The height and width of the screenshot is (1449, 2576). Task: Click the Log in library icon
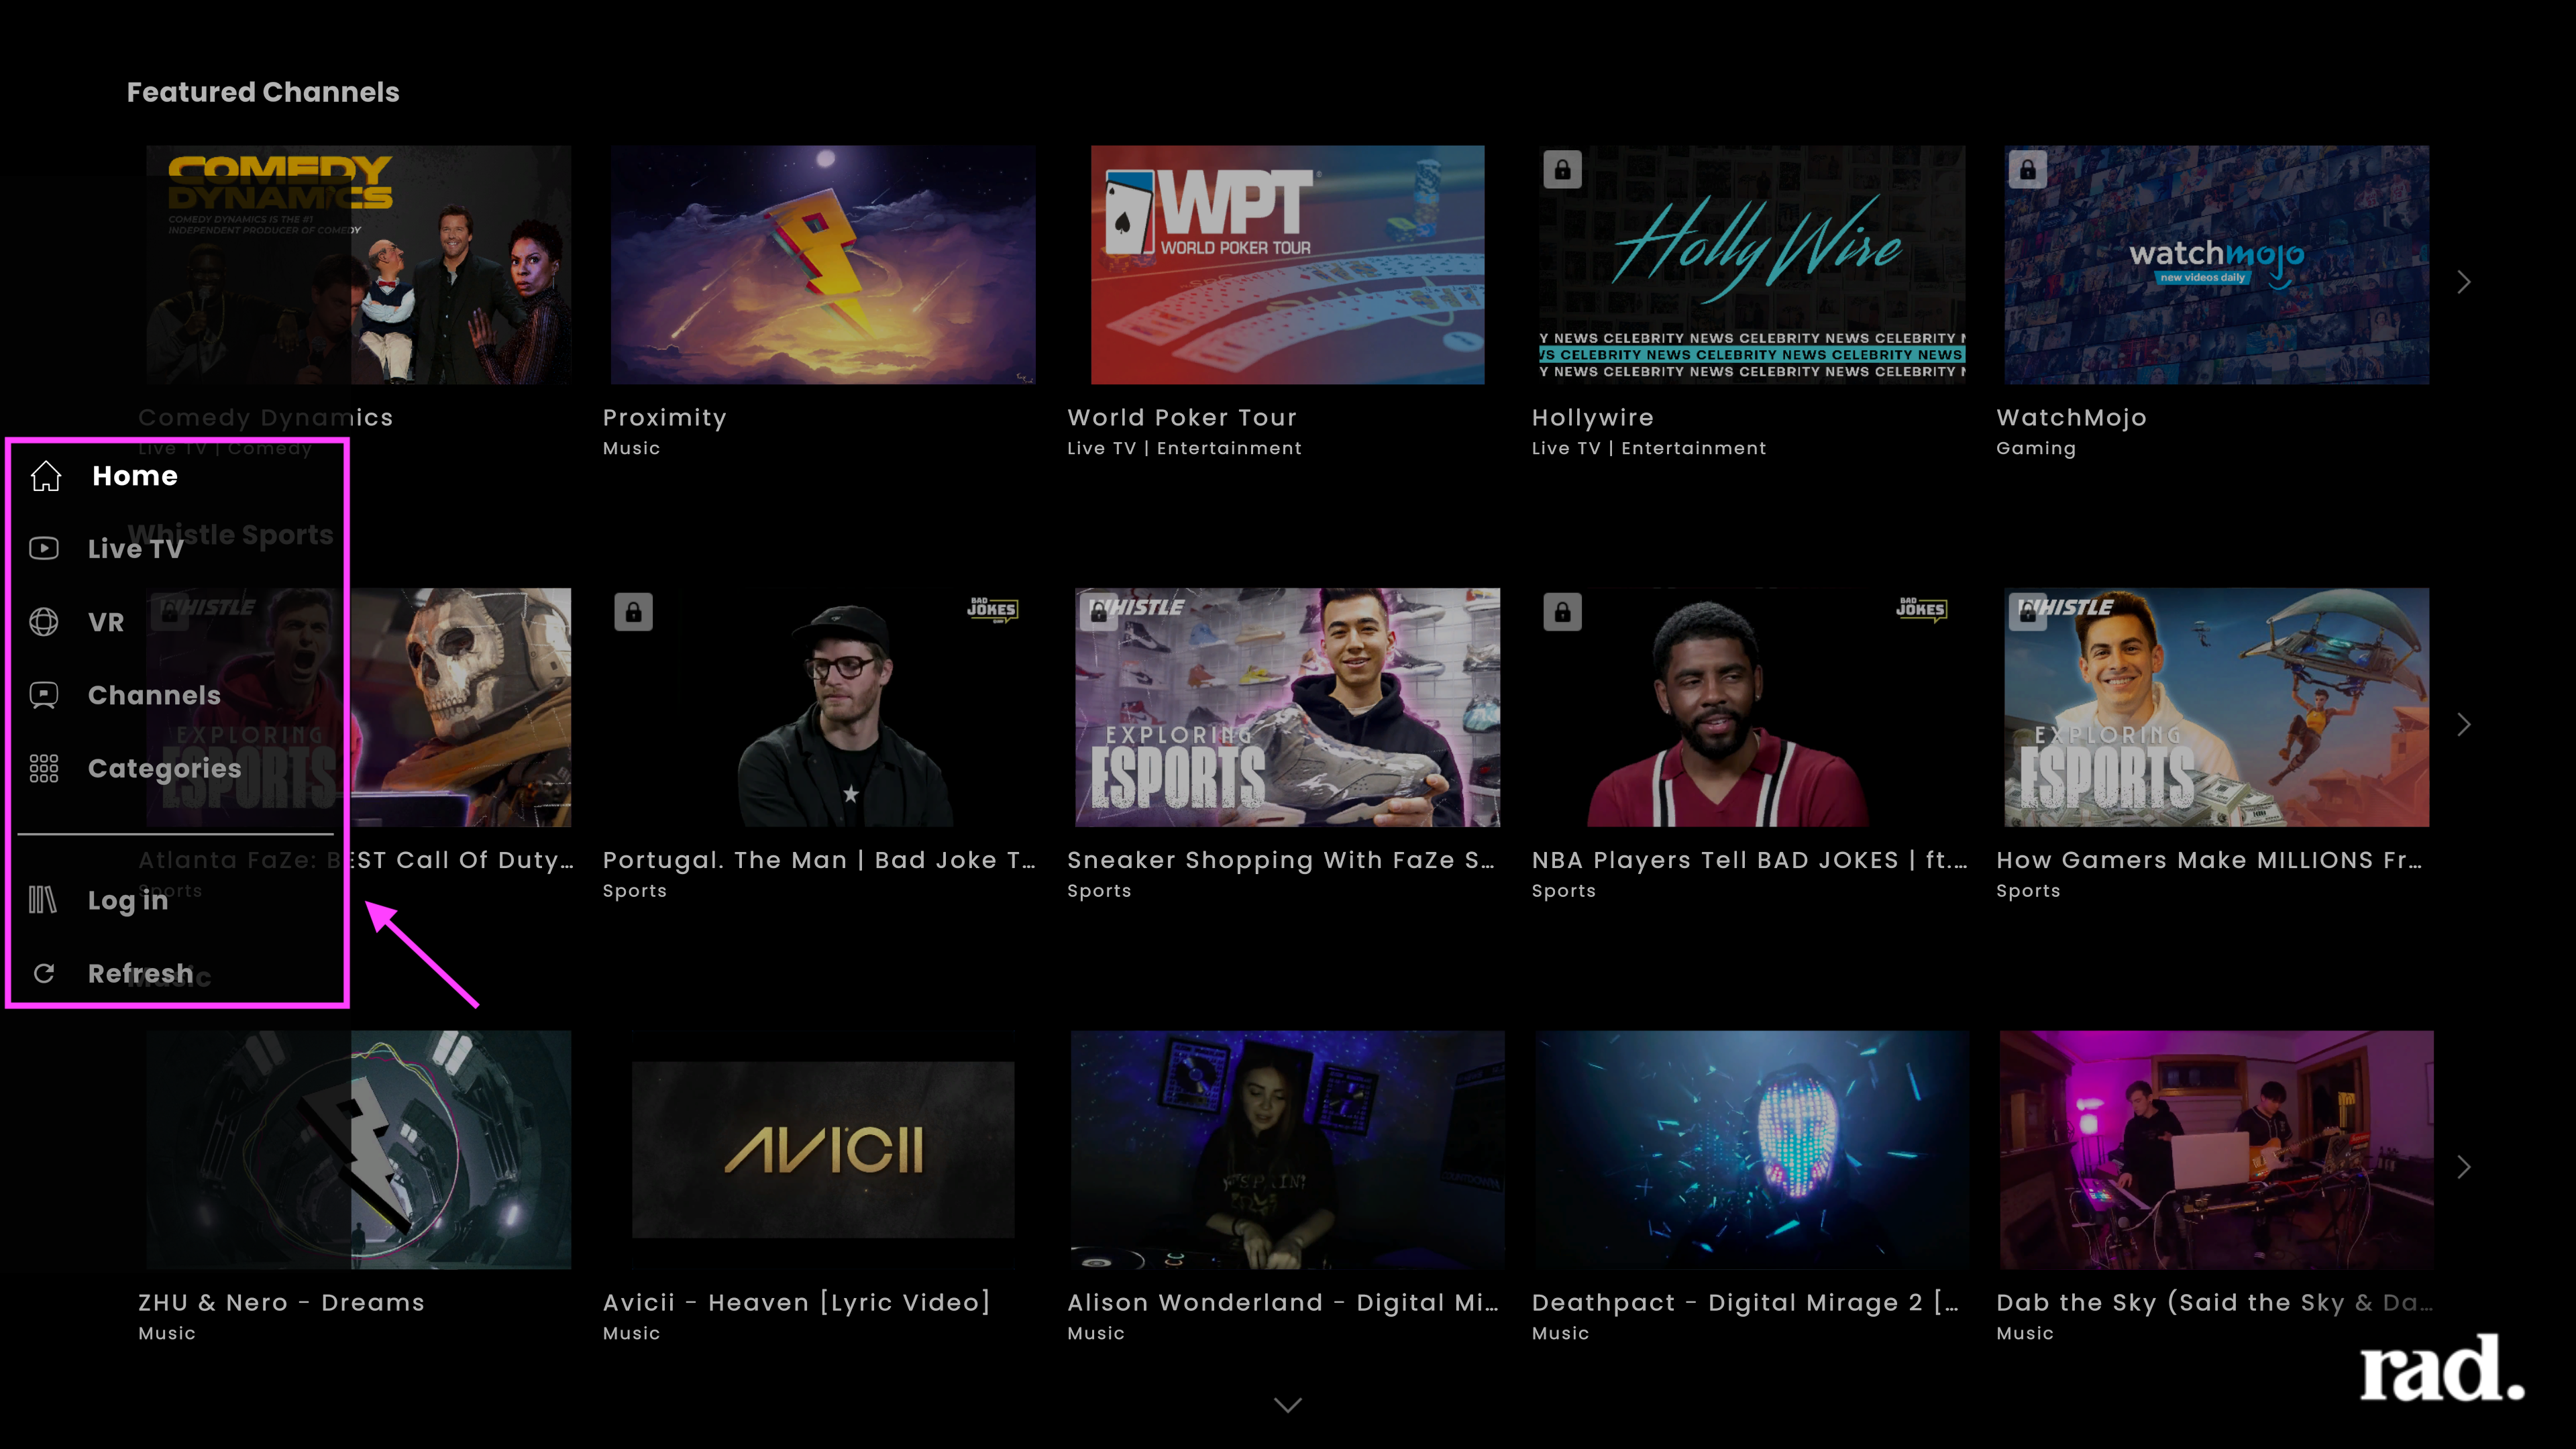43,900
